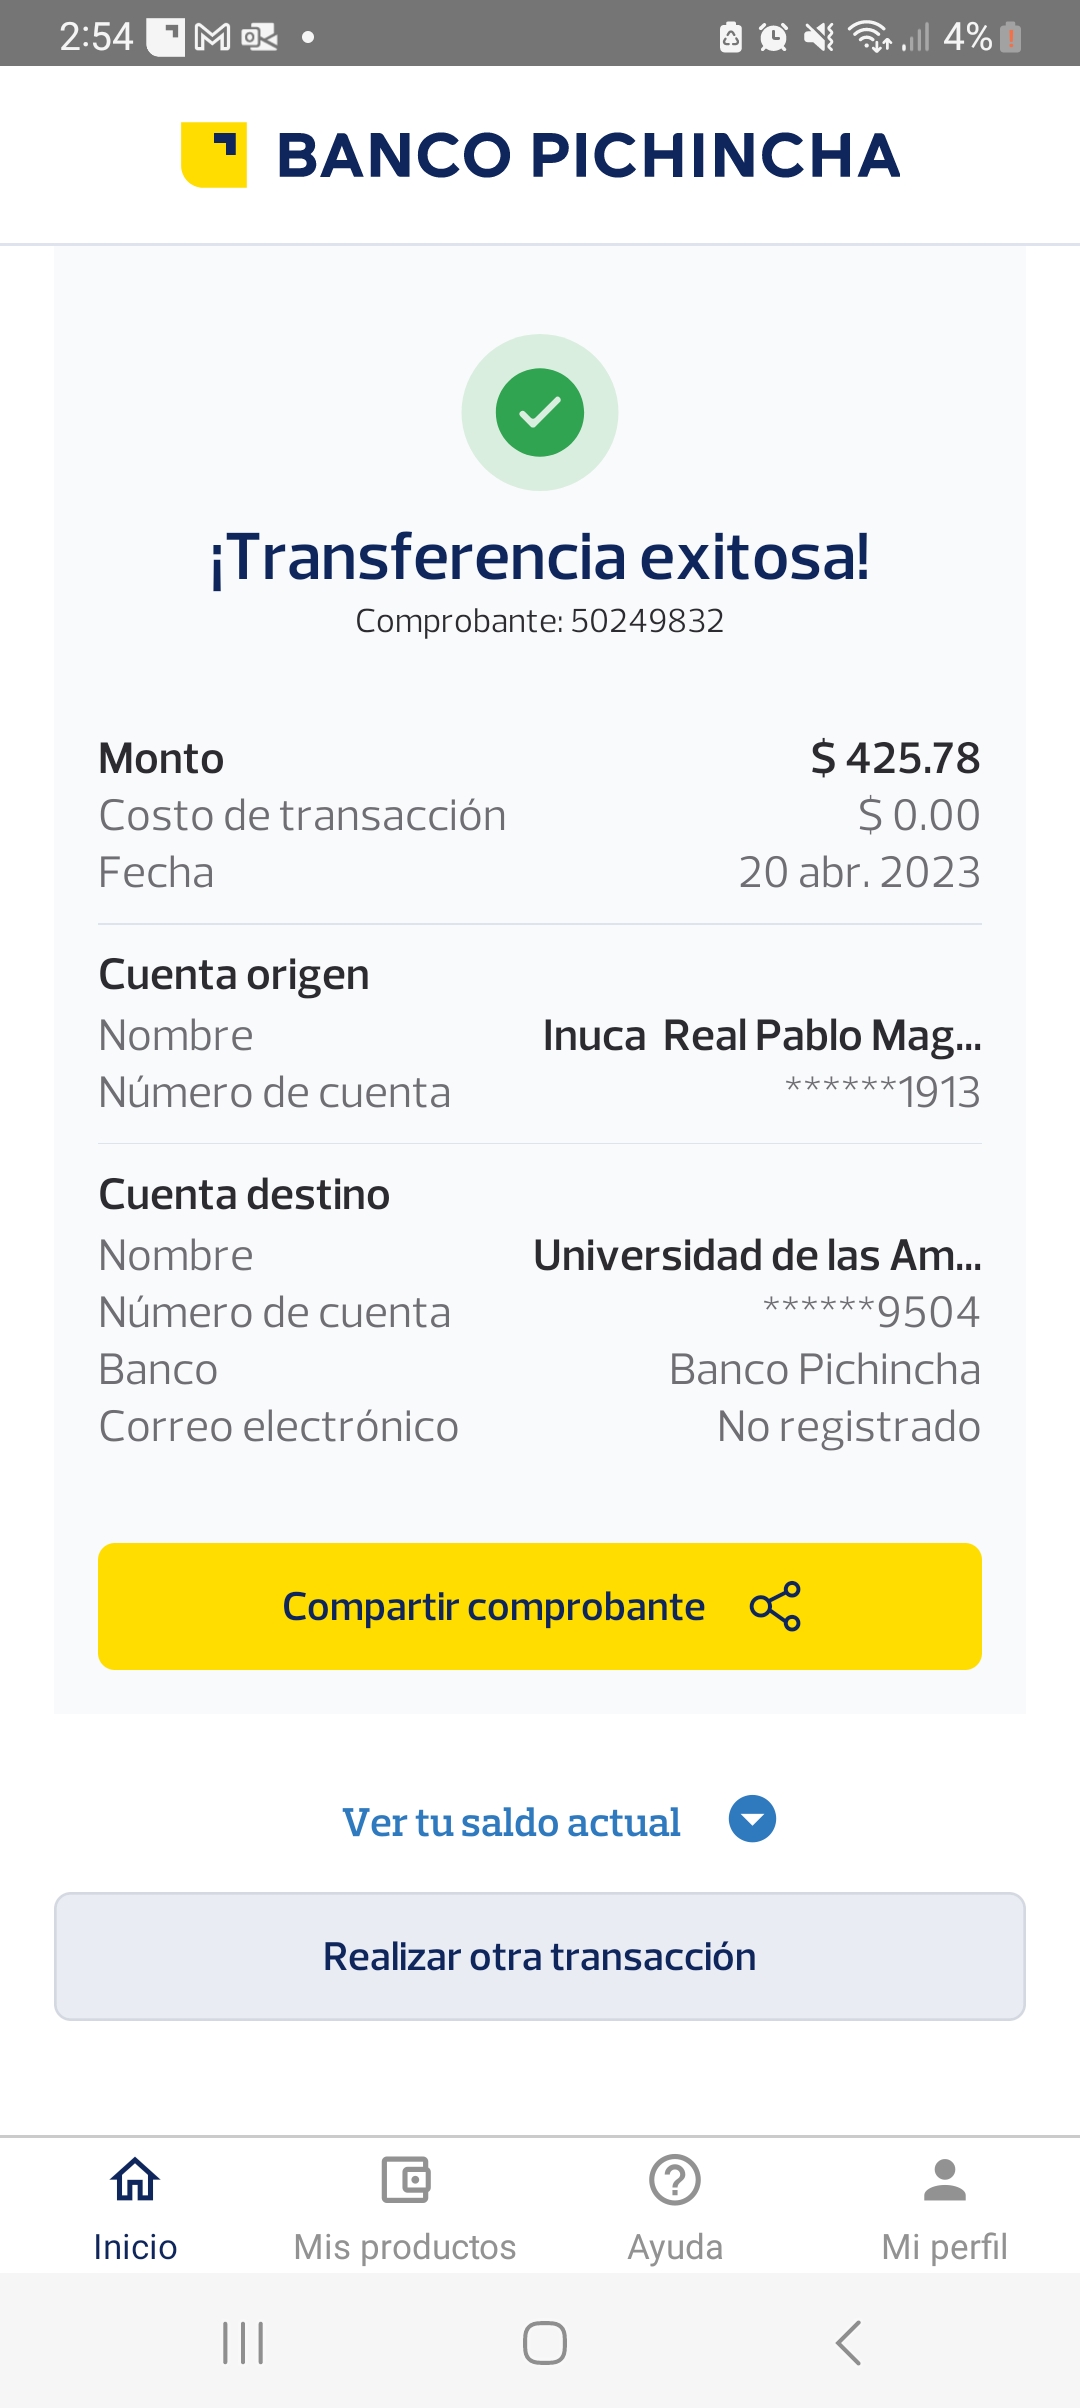Open the Ayuda question mark icon
This screenshot has width=1080, height=2408.
click(675, 2181)
